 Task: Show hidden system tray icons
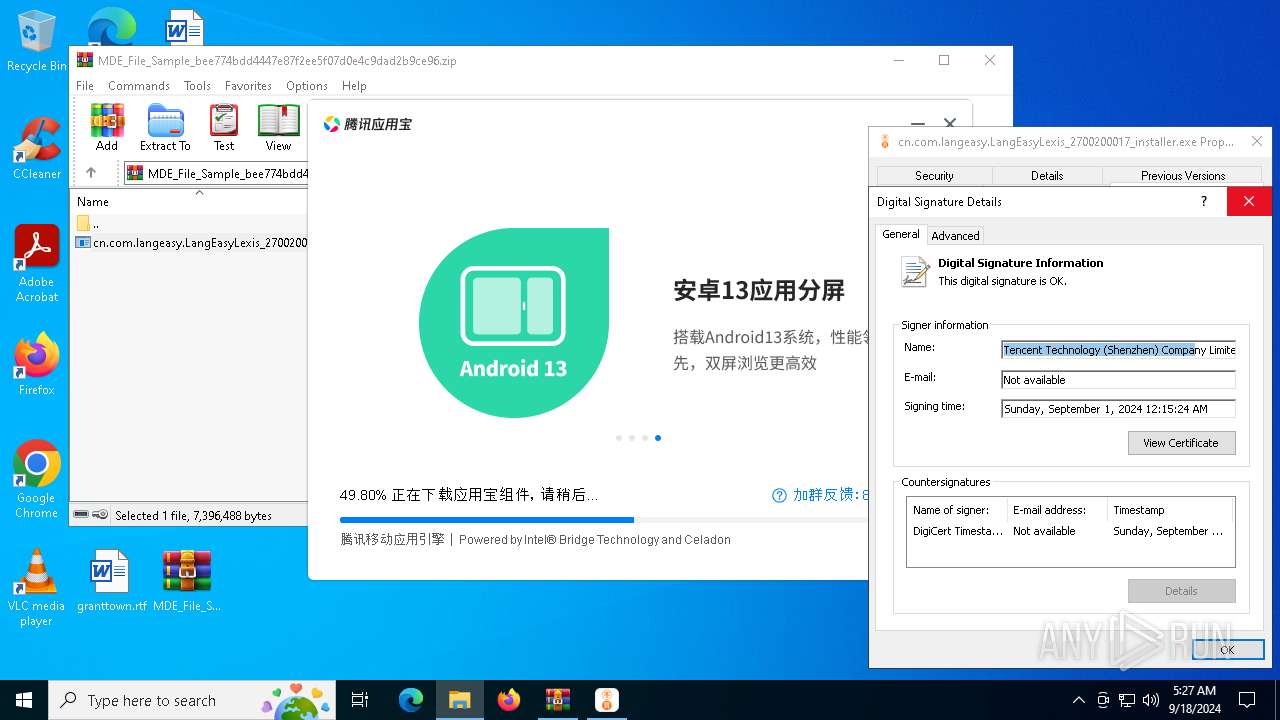pyautogui.click(x=1078, y=700)
